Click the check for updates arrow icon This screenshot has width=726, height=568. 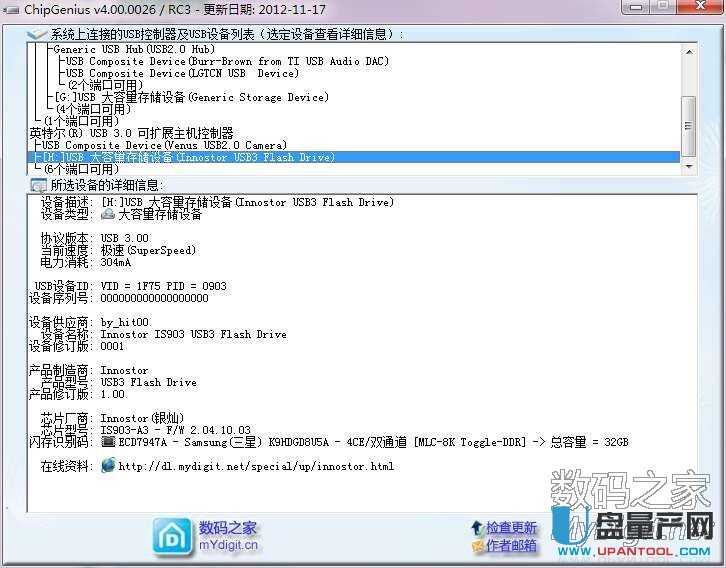click(476, 527)
